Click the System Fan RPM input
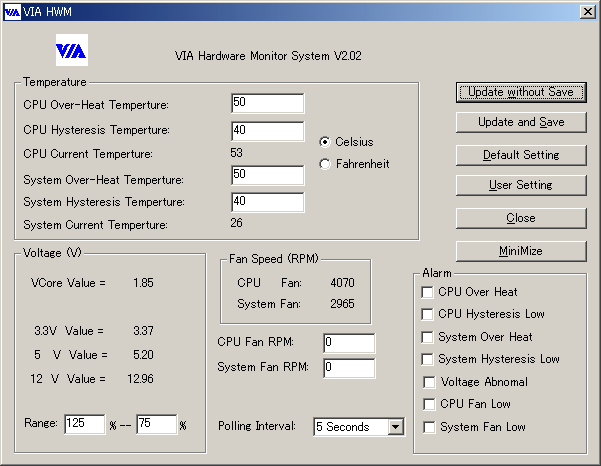The image size is (601, 466). pos(349,368)
